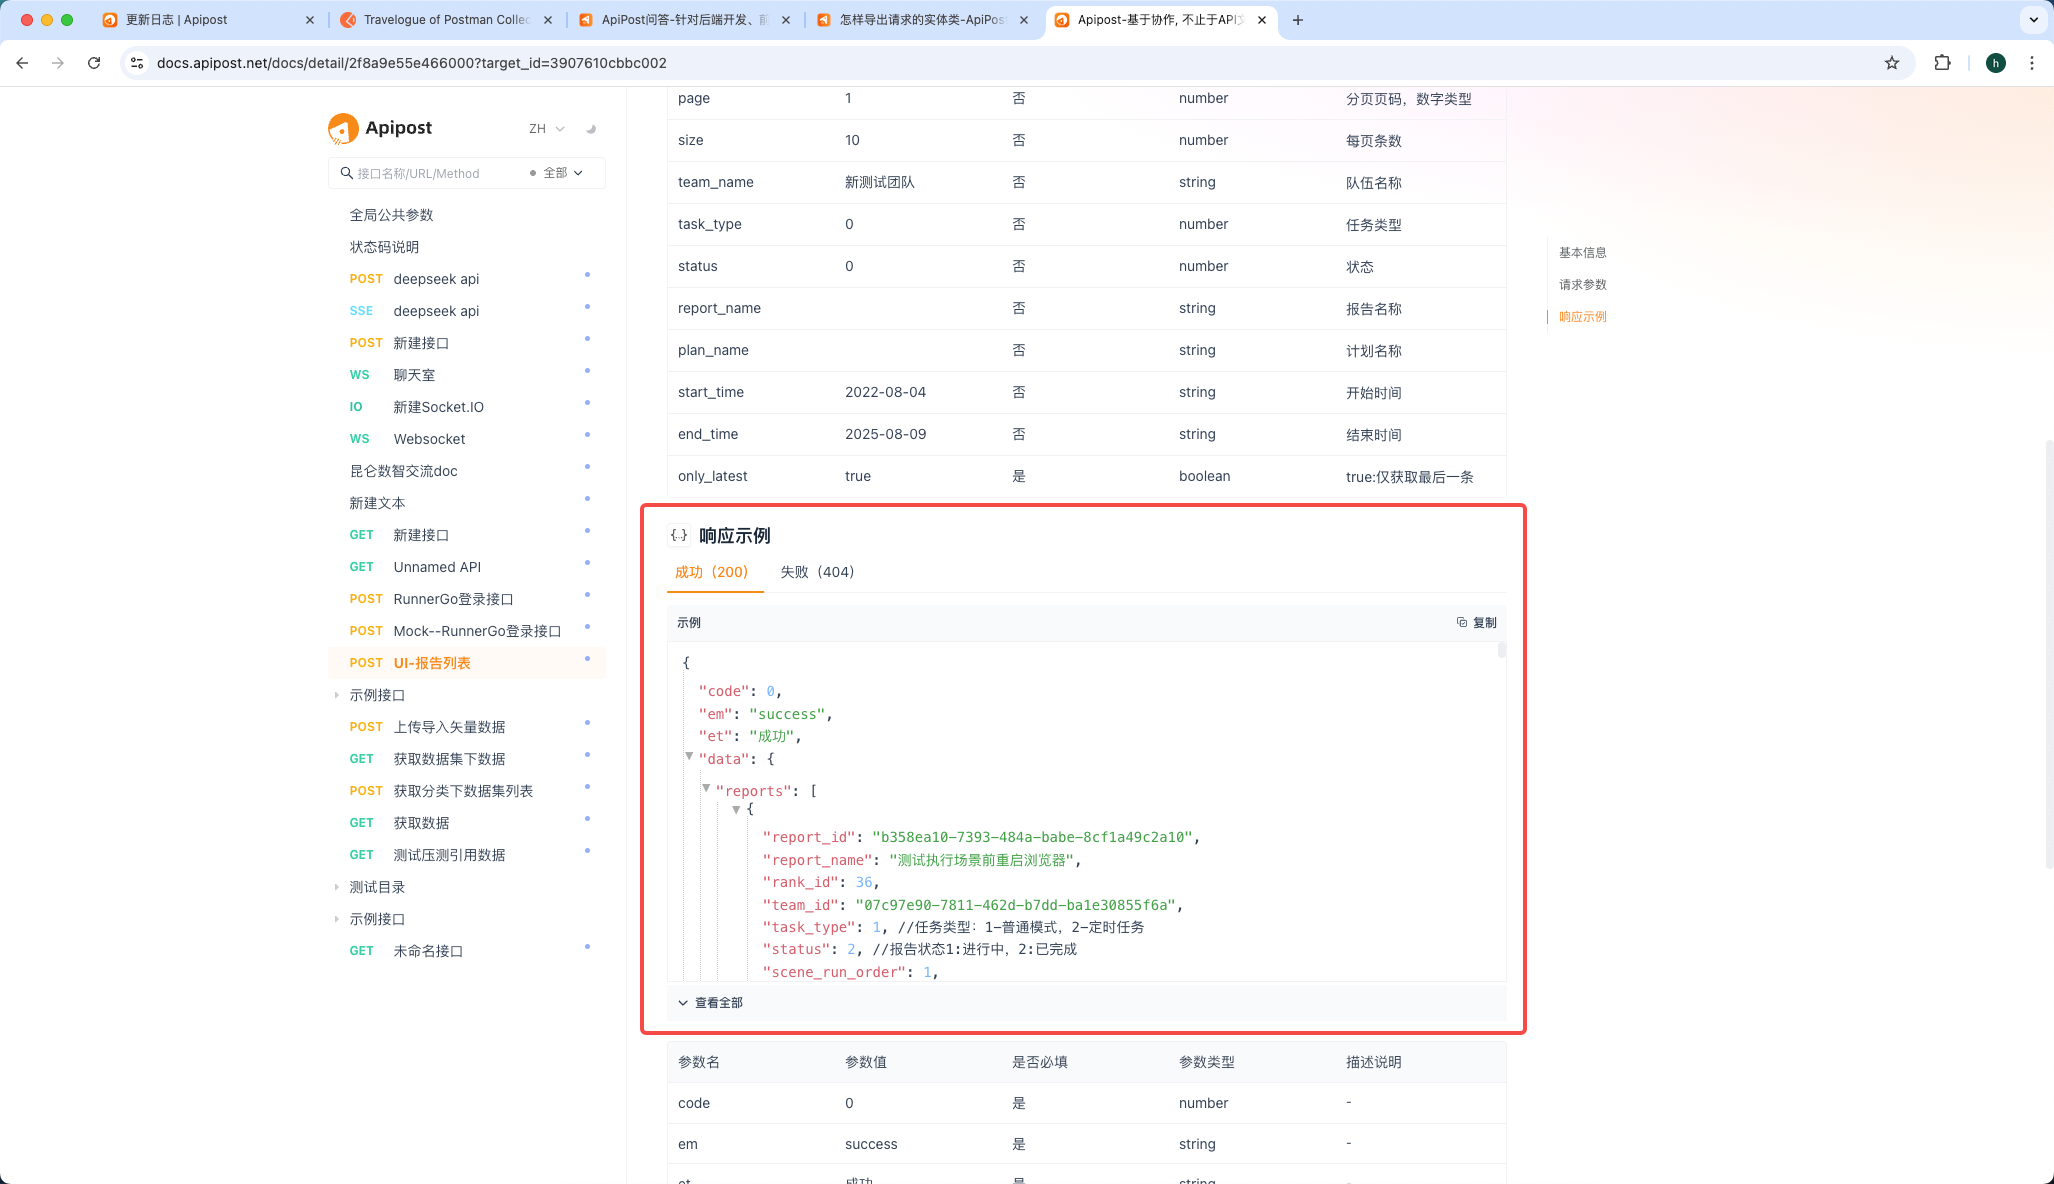Switch to the 更新日志 browser tab
Image resolution: width=2054 pixels, height=1184 pixels.
tap(176, 20)
